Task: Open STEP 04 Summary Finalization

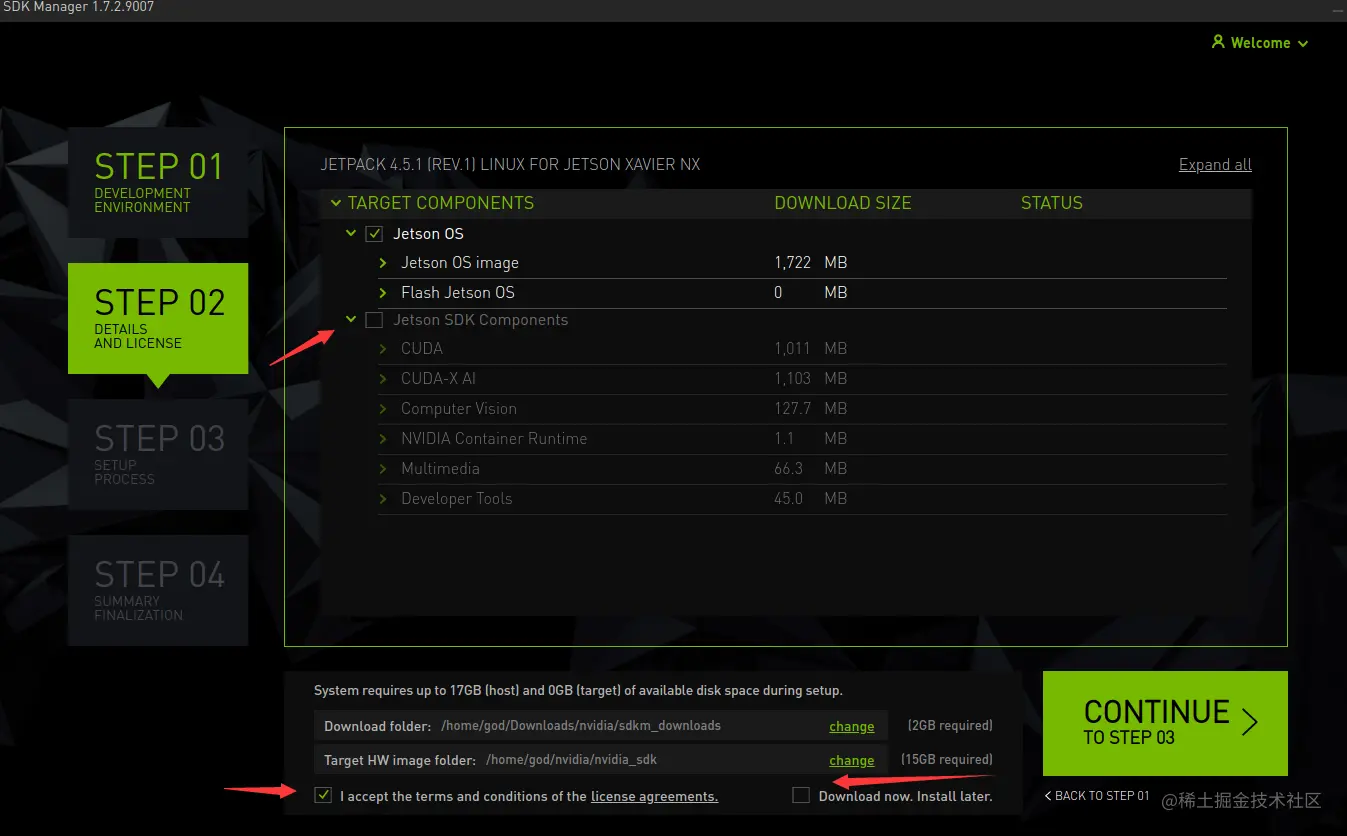Action: click(158, 590)
